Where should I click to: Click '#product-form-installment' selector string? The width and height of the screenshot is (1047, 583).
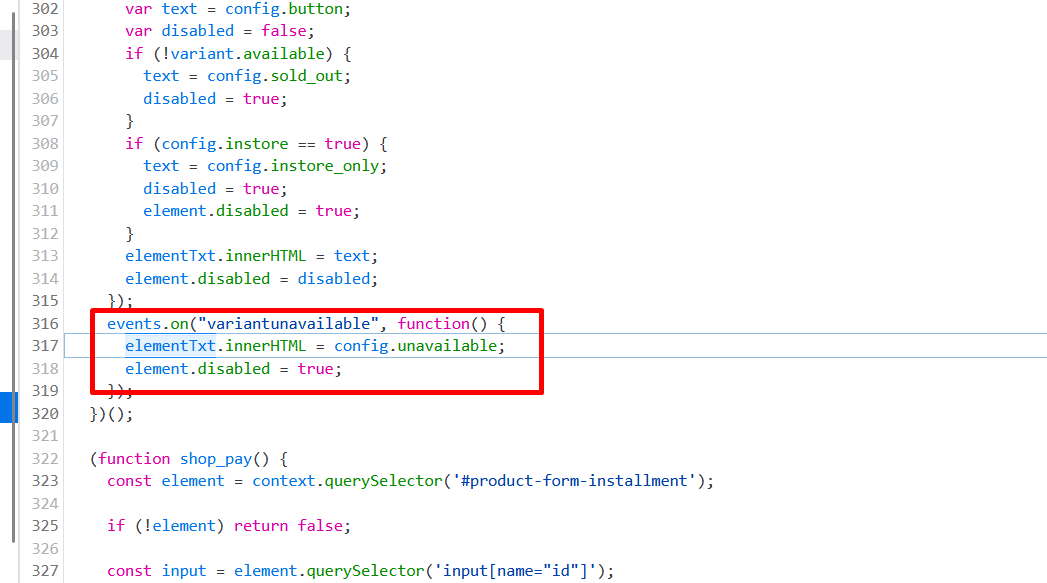574,481
